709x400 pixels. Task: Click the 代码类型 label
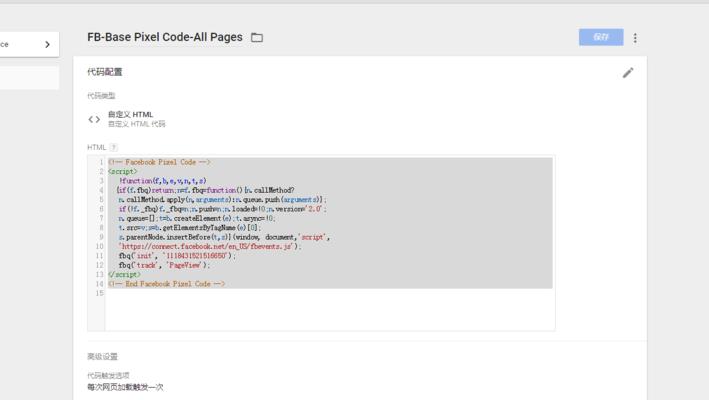click(x=101, y=96)
